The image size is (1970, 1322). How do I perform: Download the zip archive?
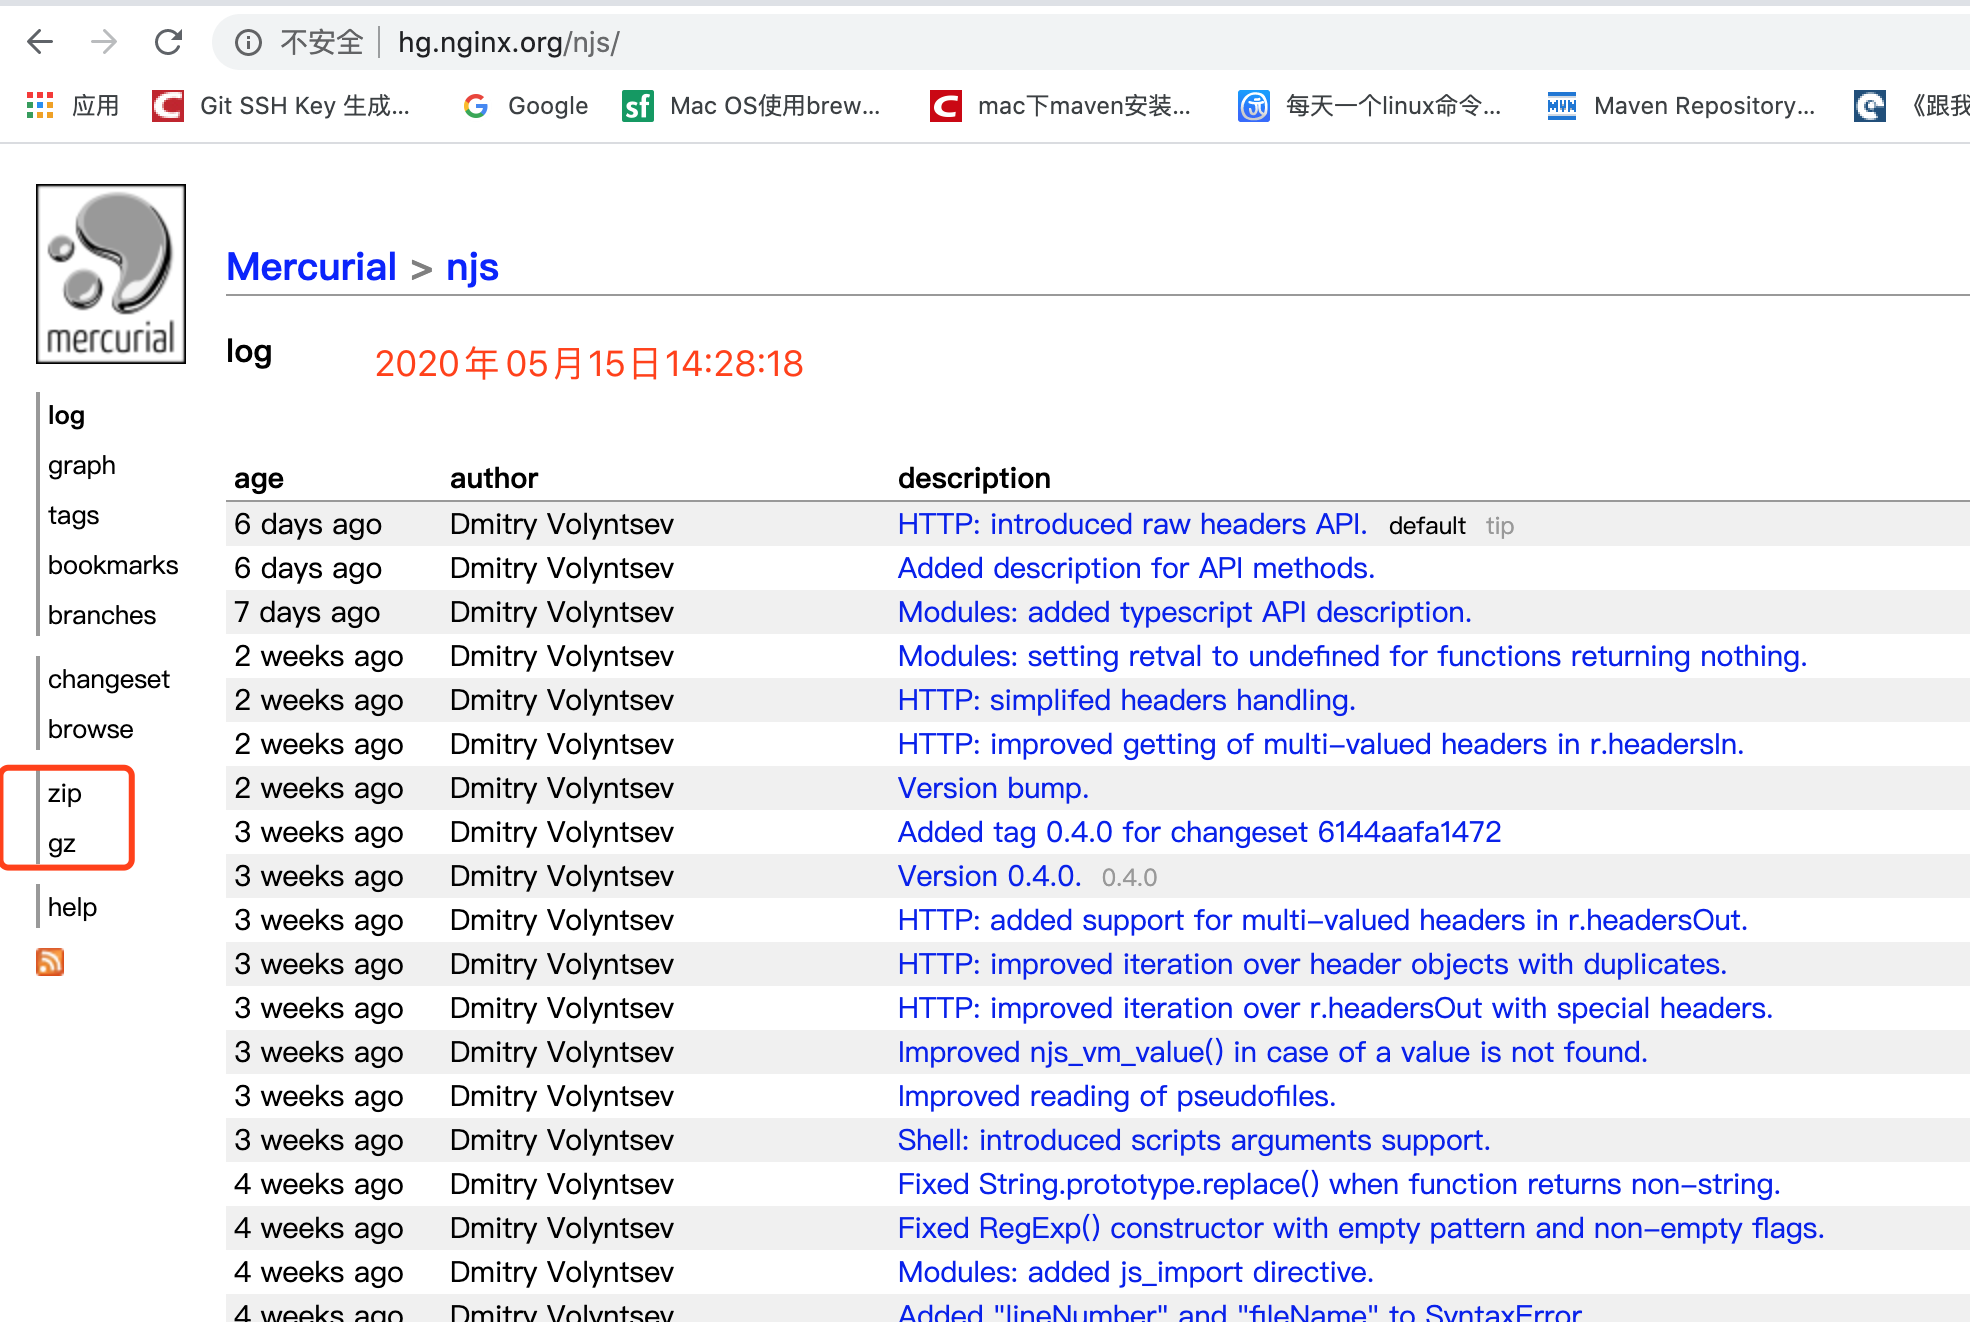(65, 793)
